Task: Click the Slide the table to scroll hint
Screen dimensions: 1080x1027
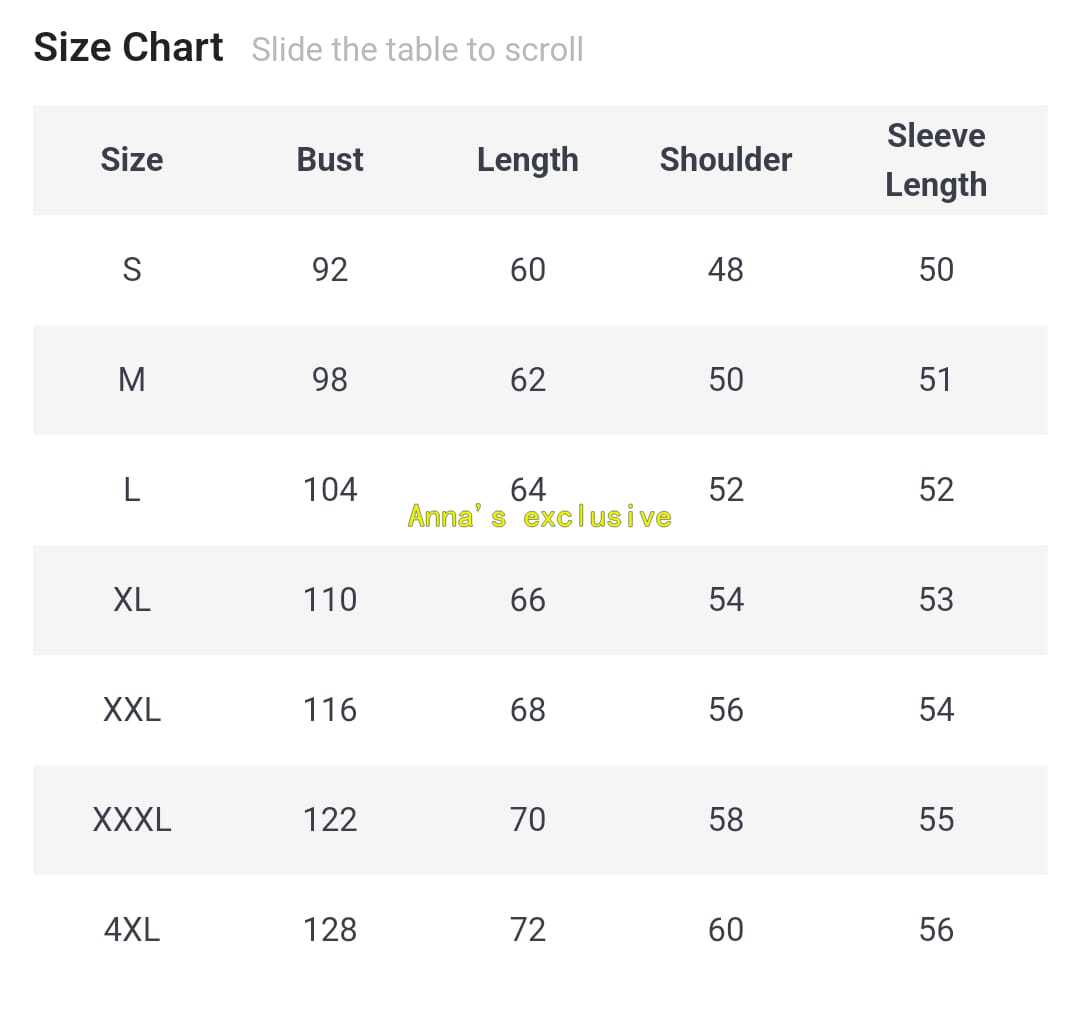Action: tap(417, 49)
